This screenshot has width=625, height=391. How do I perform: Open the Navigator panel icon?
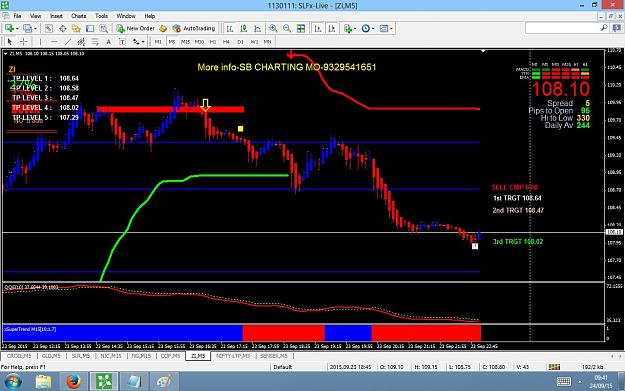pos(76,28)
